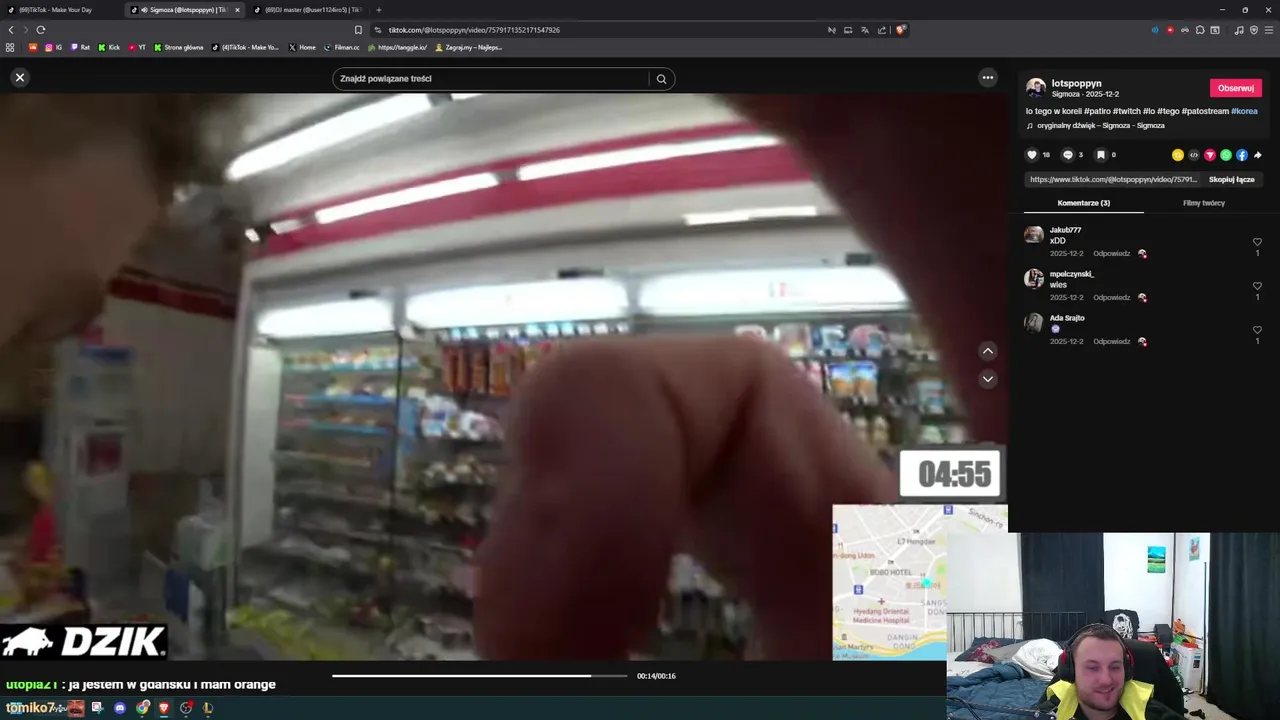Select the Komentarze (3) tab
1280x720 pixels.
coord(1084,203)
